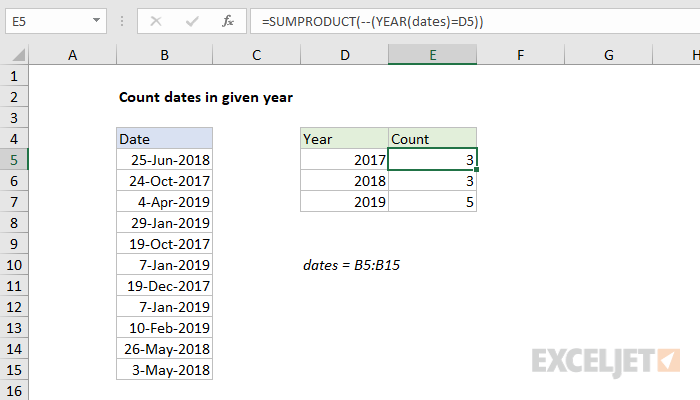Screen dimensions: 700x400
Task: Select cell with 19-Dec-2017
Action: 164,286
